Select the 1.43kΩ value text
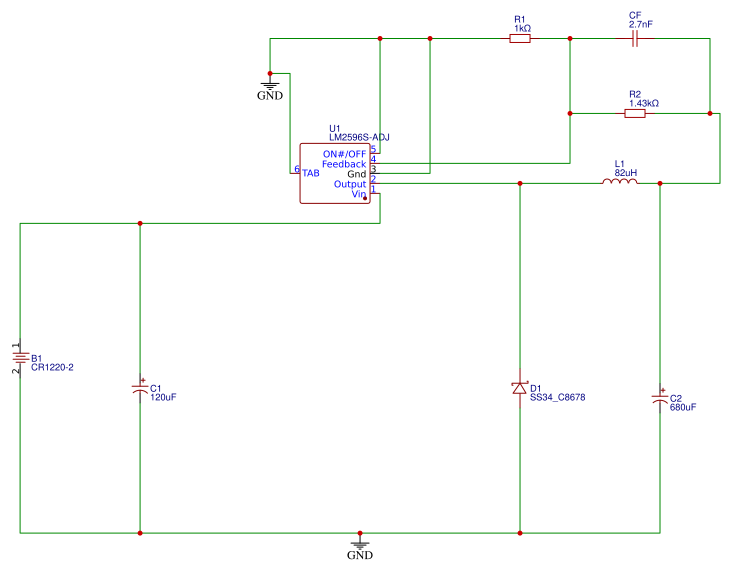 pos(643,103)
